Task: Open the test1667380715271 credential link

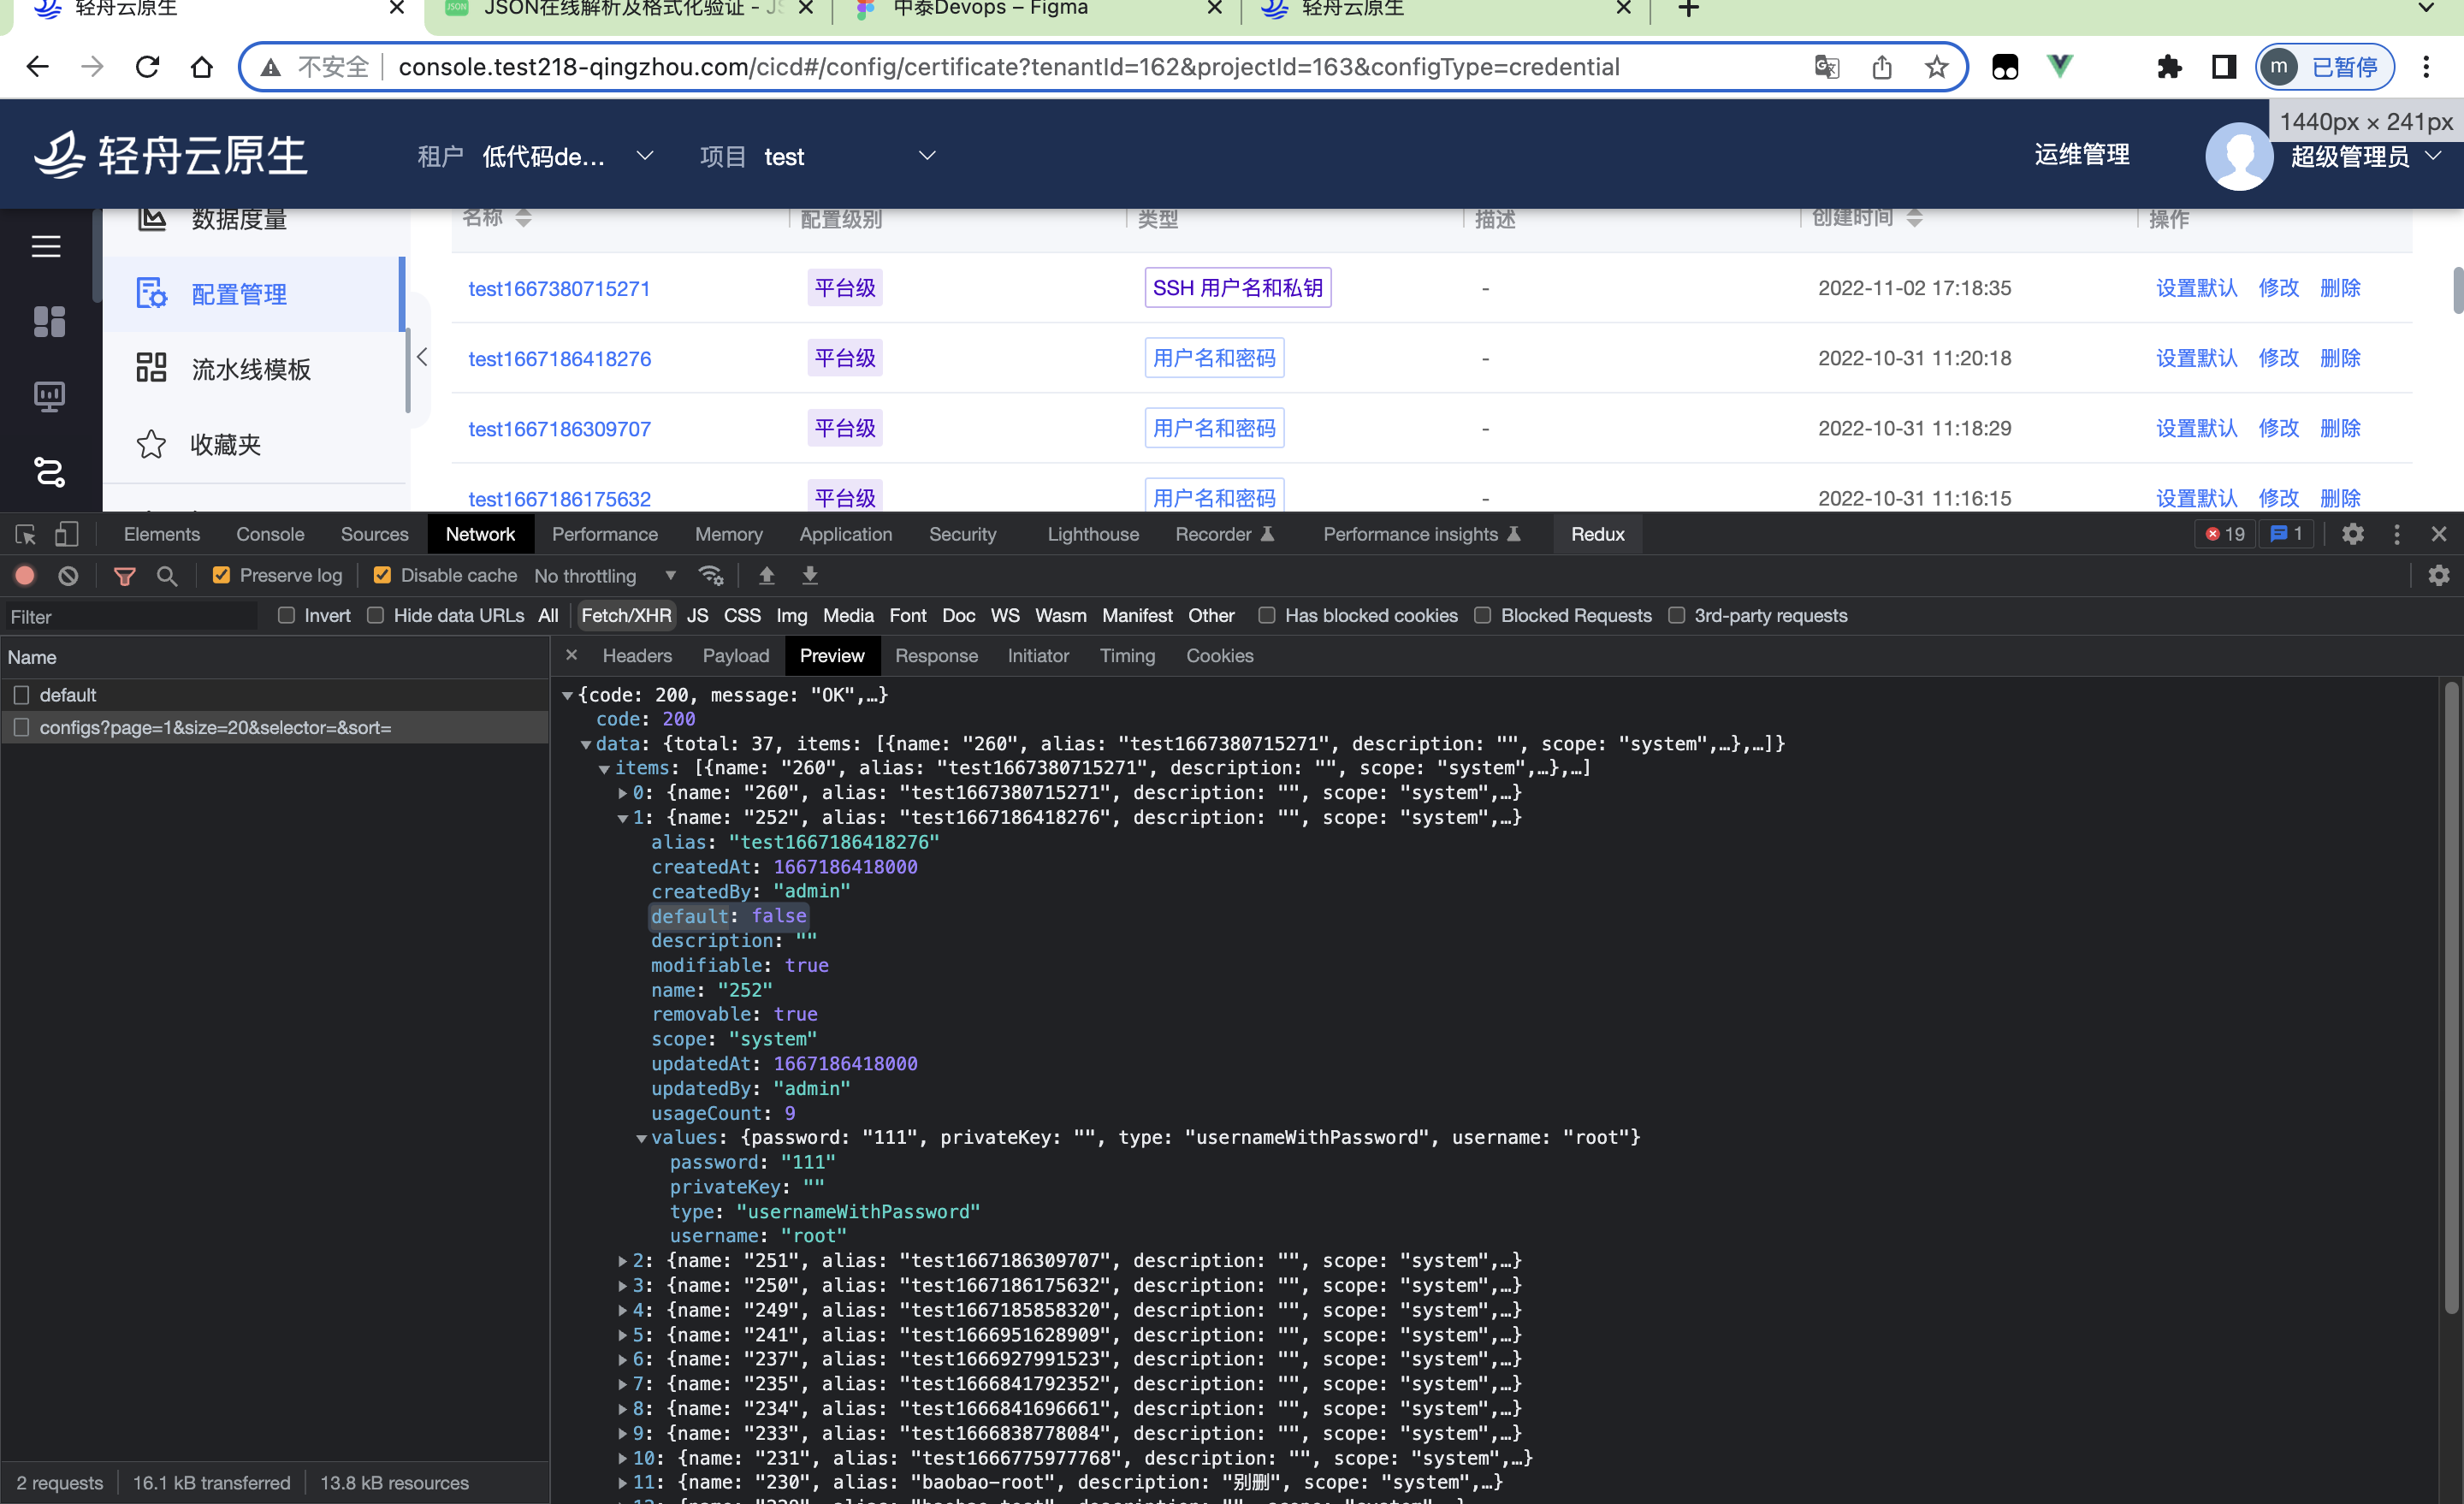Action: click(x=559, y=289)
